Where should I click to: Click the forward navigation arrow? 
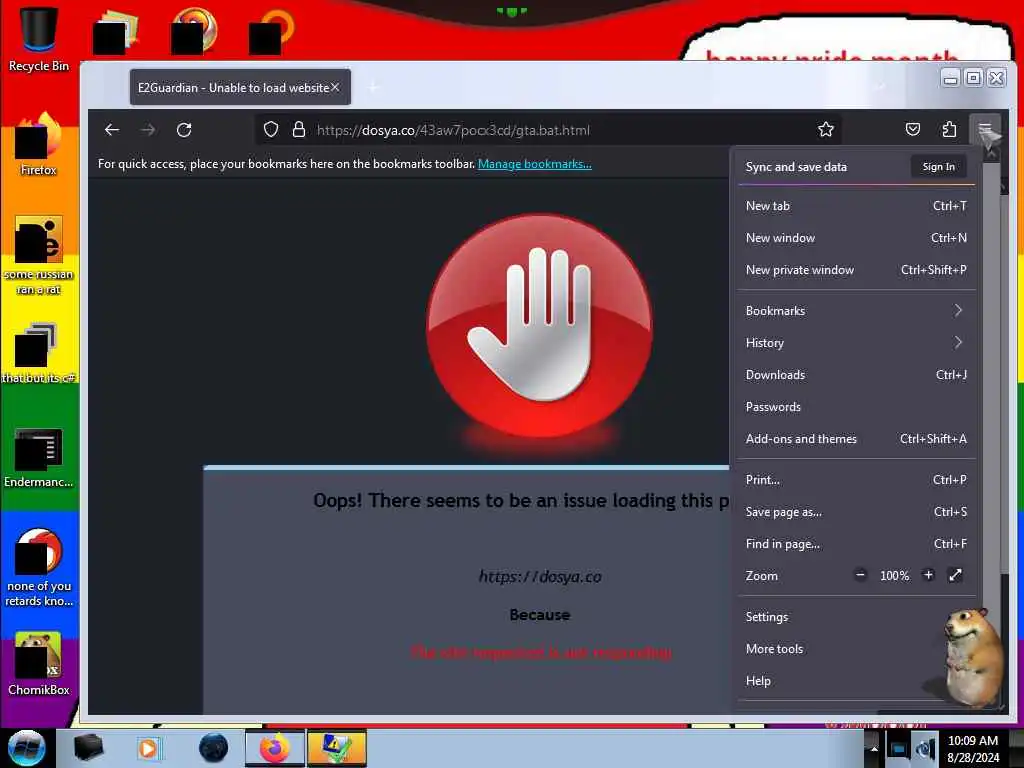coord(148,130)
